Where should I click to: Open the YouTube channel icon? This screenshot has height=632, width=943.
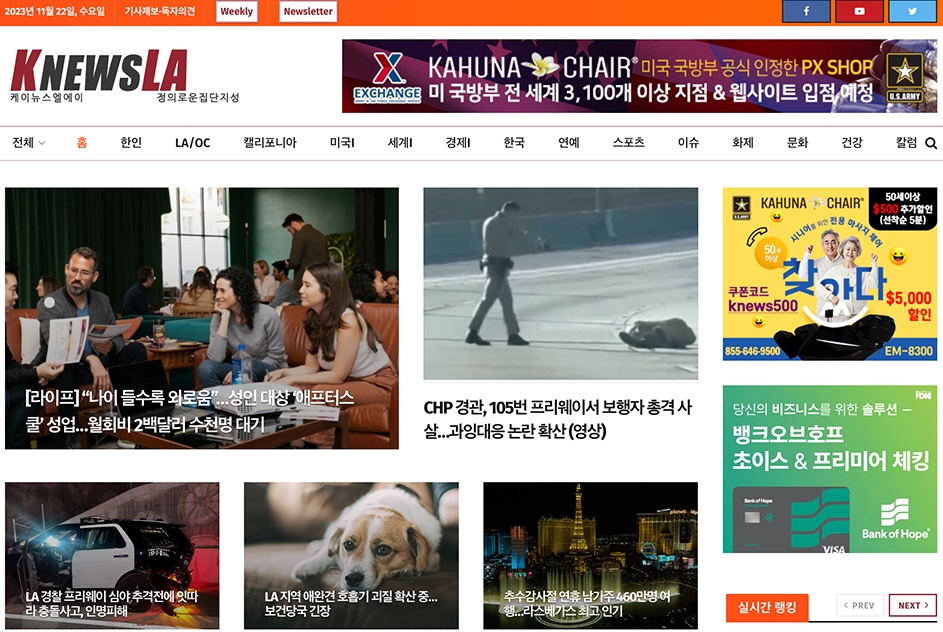859,11
